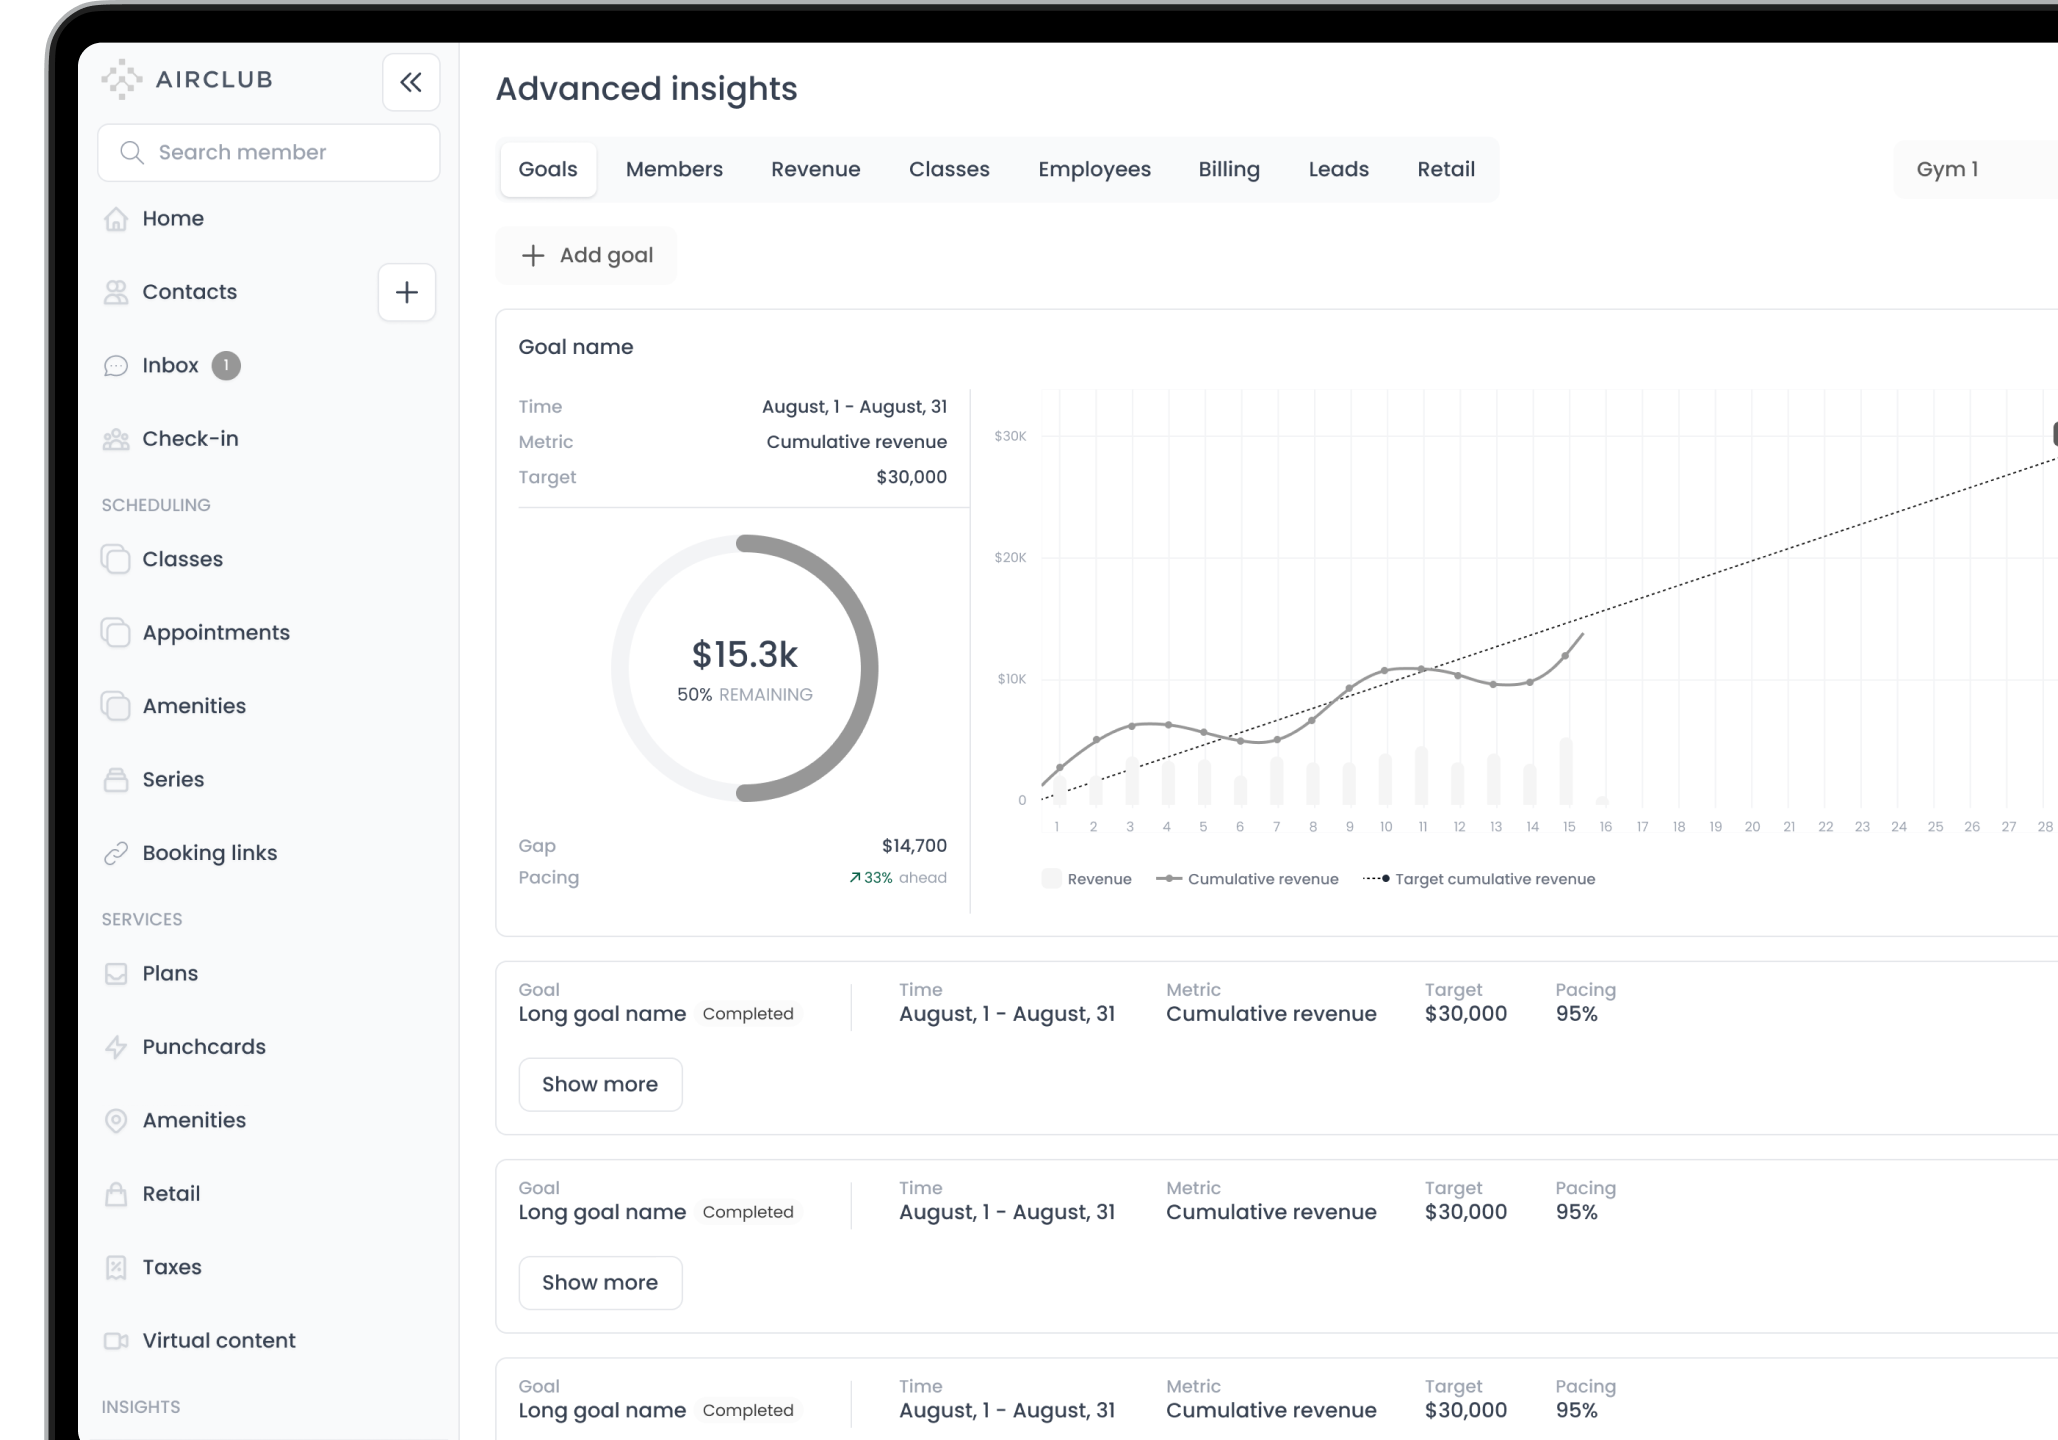
Task: Toggle Target cumulative revenue legend item
Action: pos(1479,879)
